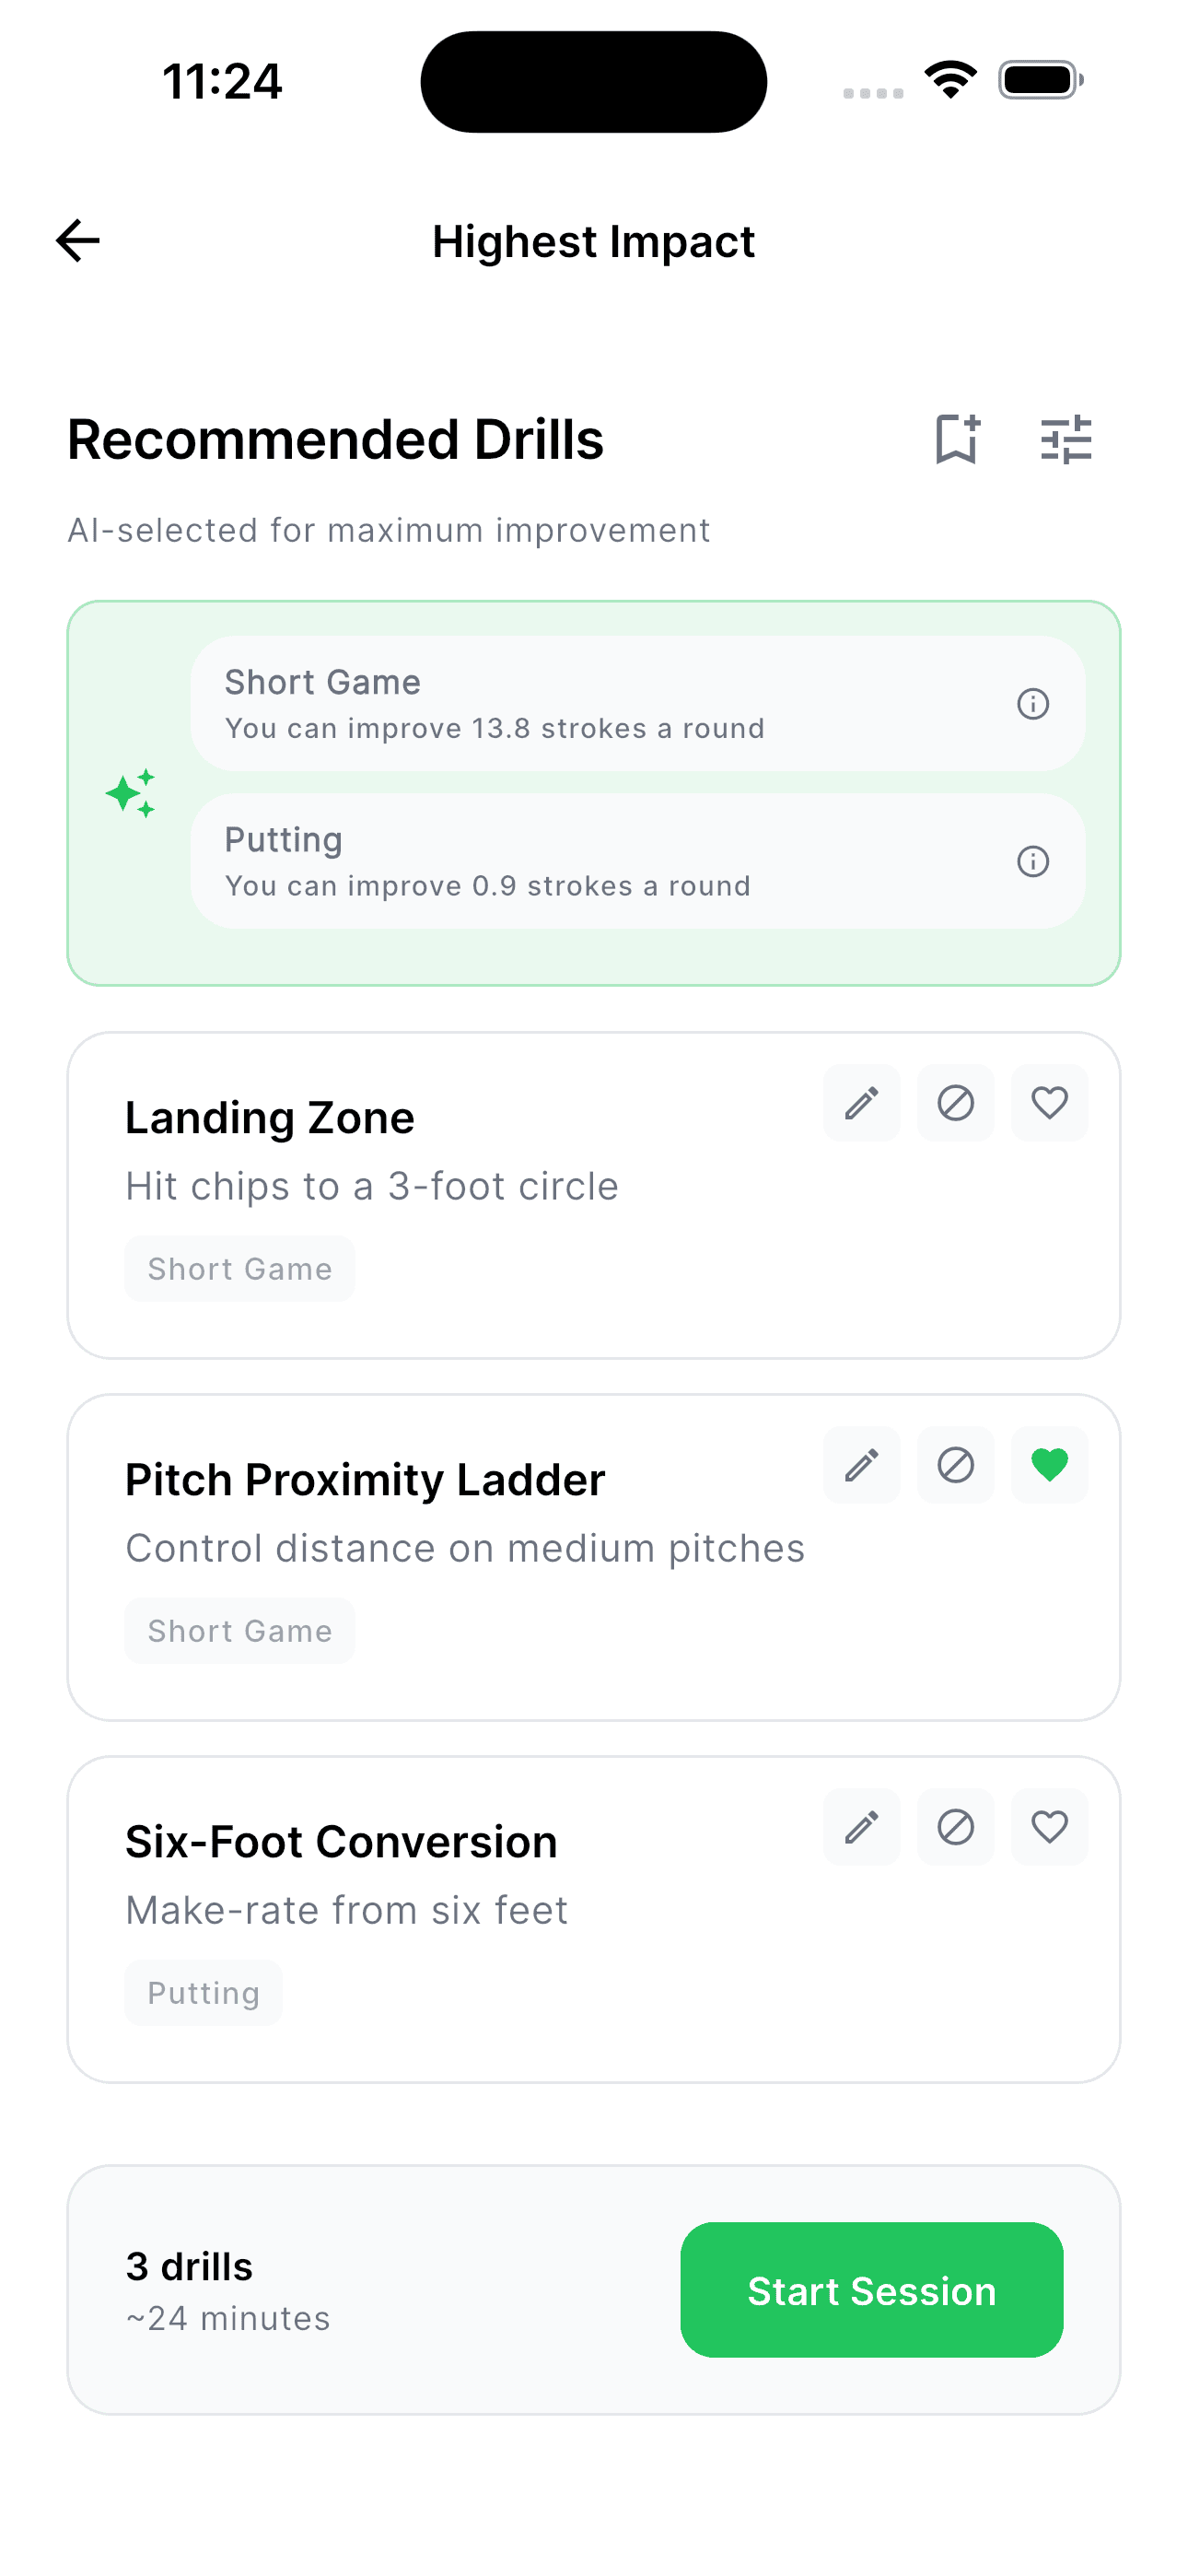Open the Pitch Proximity Ladder drill title

tap(365, 1480)
